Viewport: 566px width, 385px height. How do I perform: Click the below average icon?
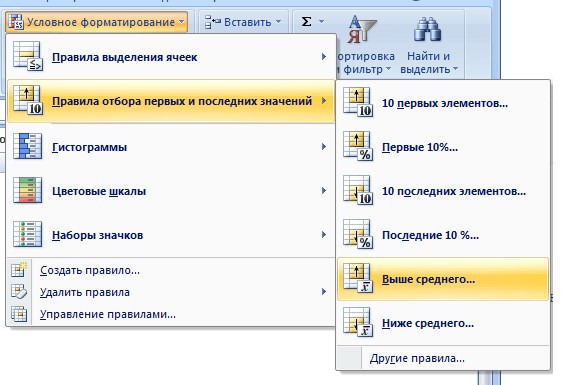click(x=358, y=323)
